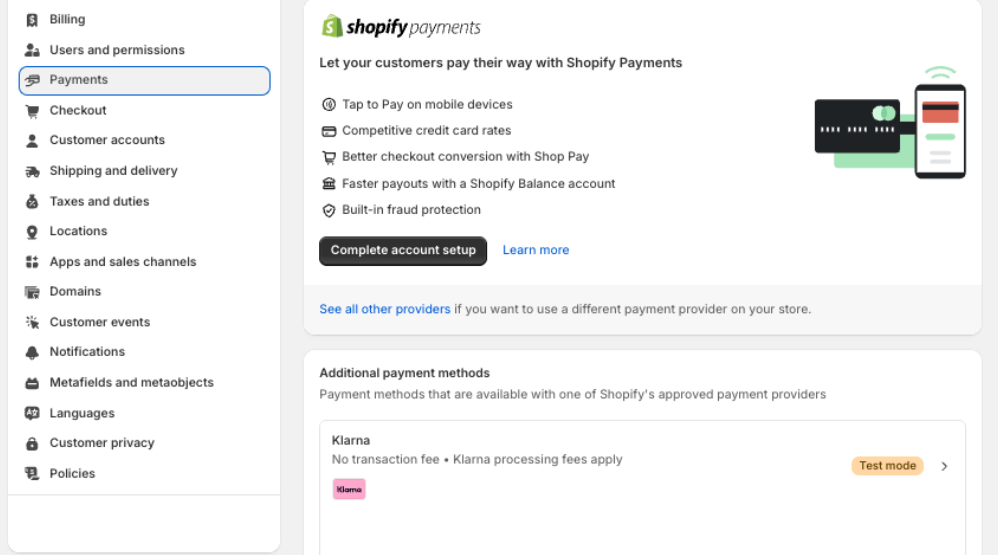Click the Locations pin icon

coord(31,231)
